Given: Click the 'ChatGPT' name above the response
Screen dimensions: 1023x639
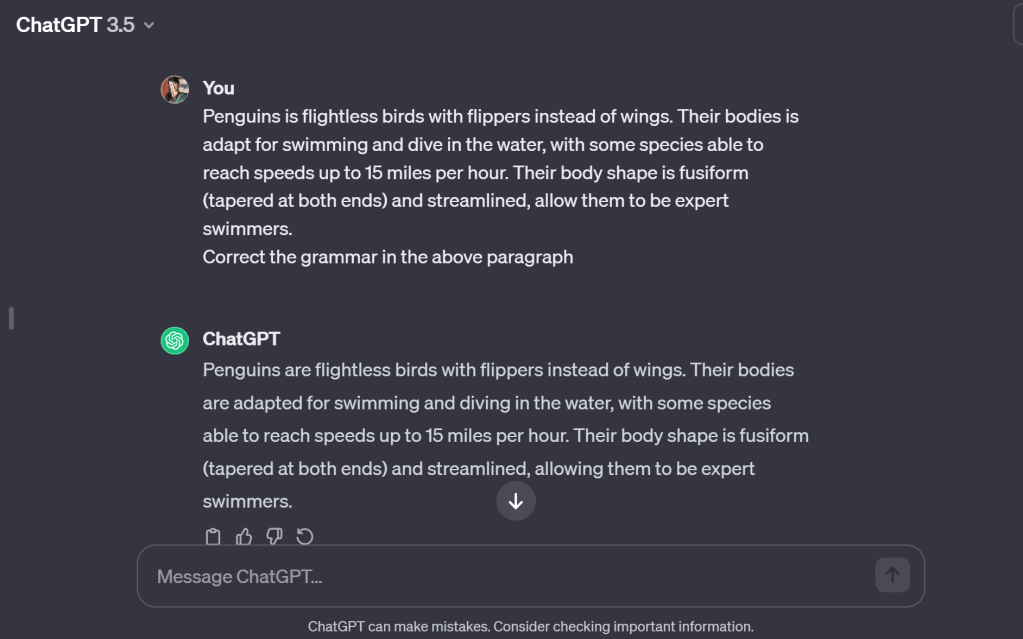Looking at the screenshot, I should coord(241,339).
